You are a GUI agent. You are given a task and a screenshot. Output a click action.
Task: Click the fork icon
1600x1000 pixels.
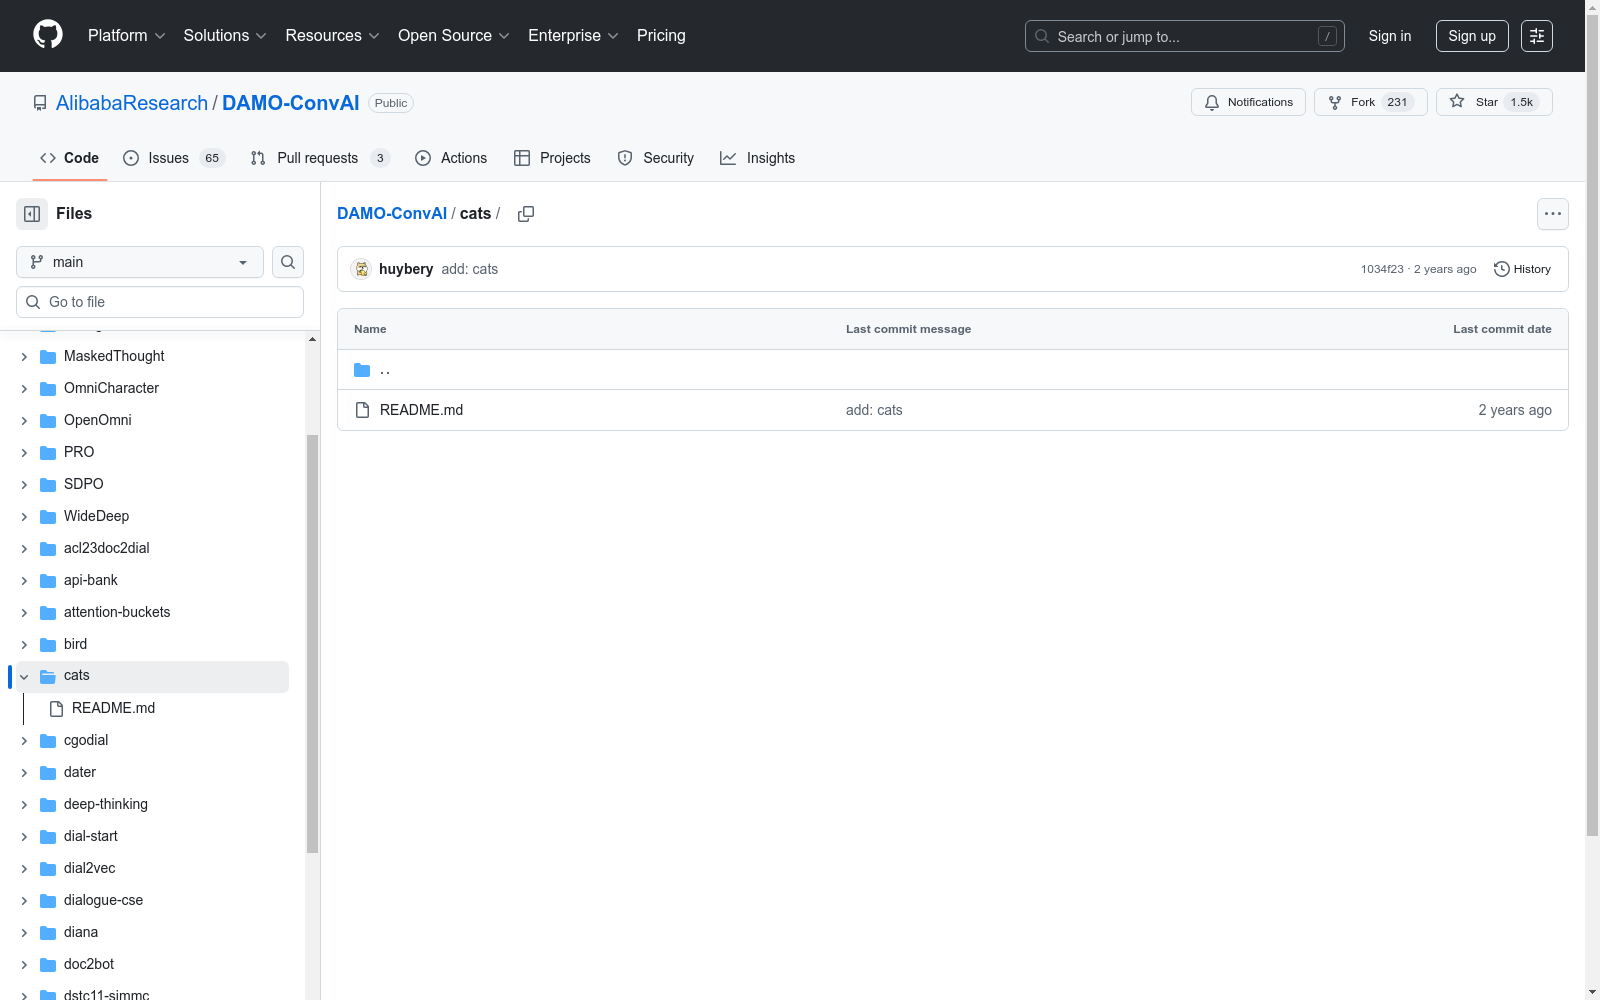pyautogui.click(x=1335, y=102)
